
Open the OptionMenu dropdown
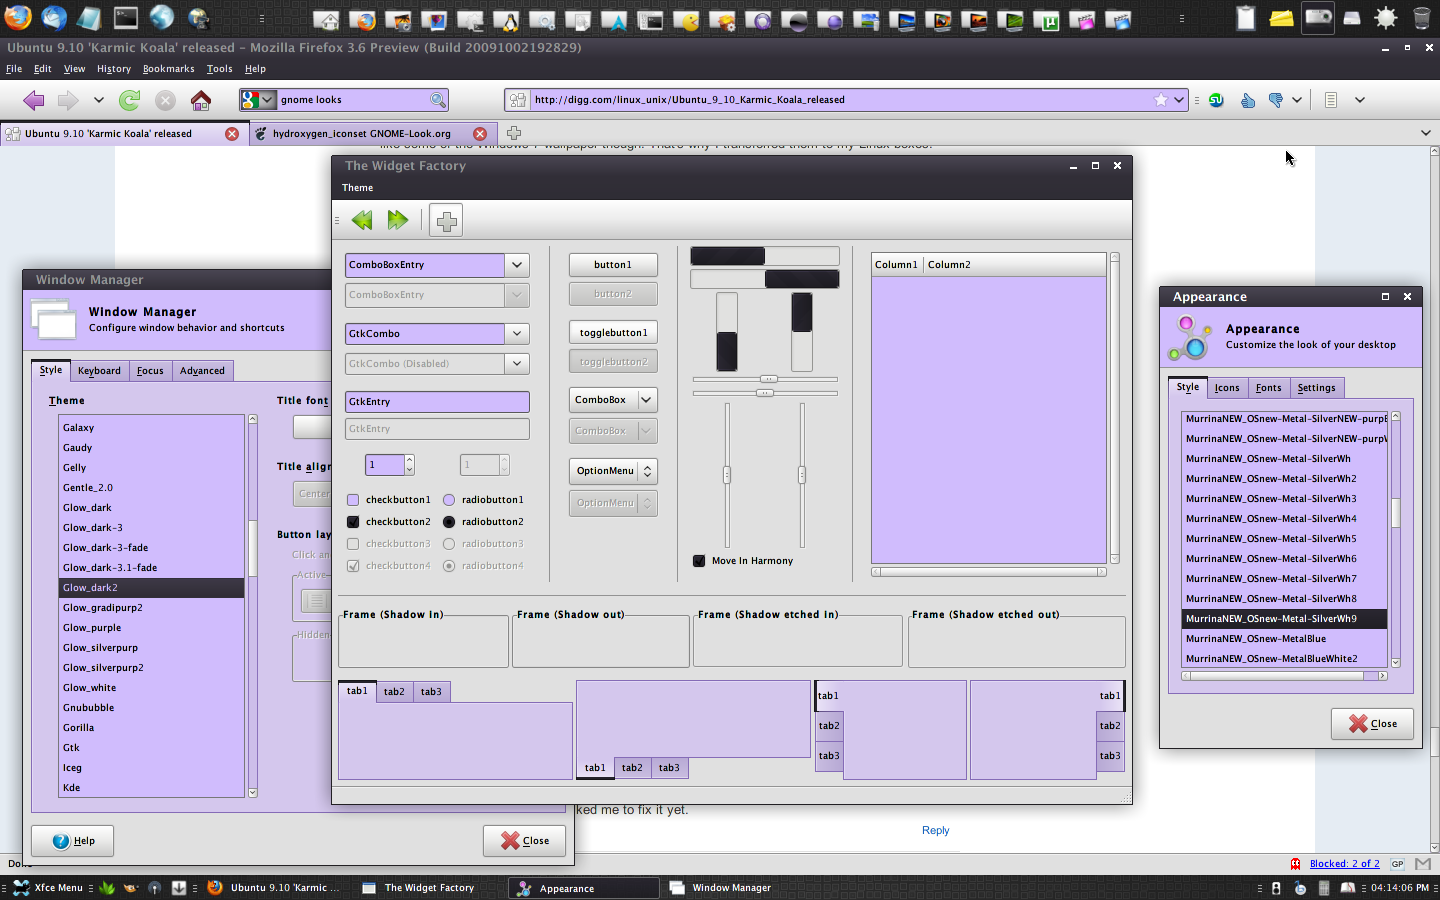point(613,471)
